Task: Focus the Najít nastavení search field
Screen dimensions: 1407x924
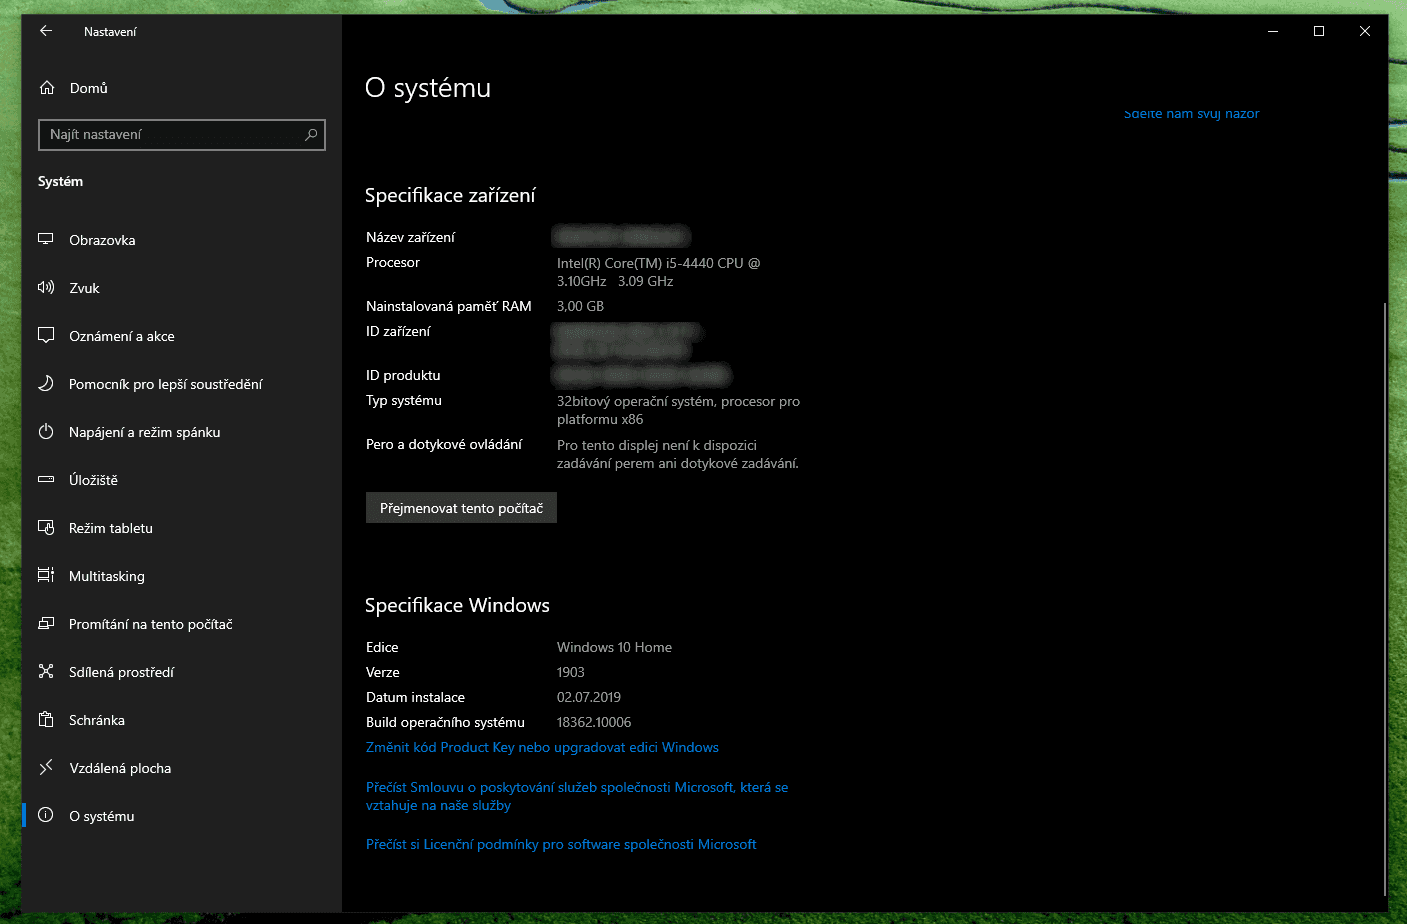Action: (182, 134)
